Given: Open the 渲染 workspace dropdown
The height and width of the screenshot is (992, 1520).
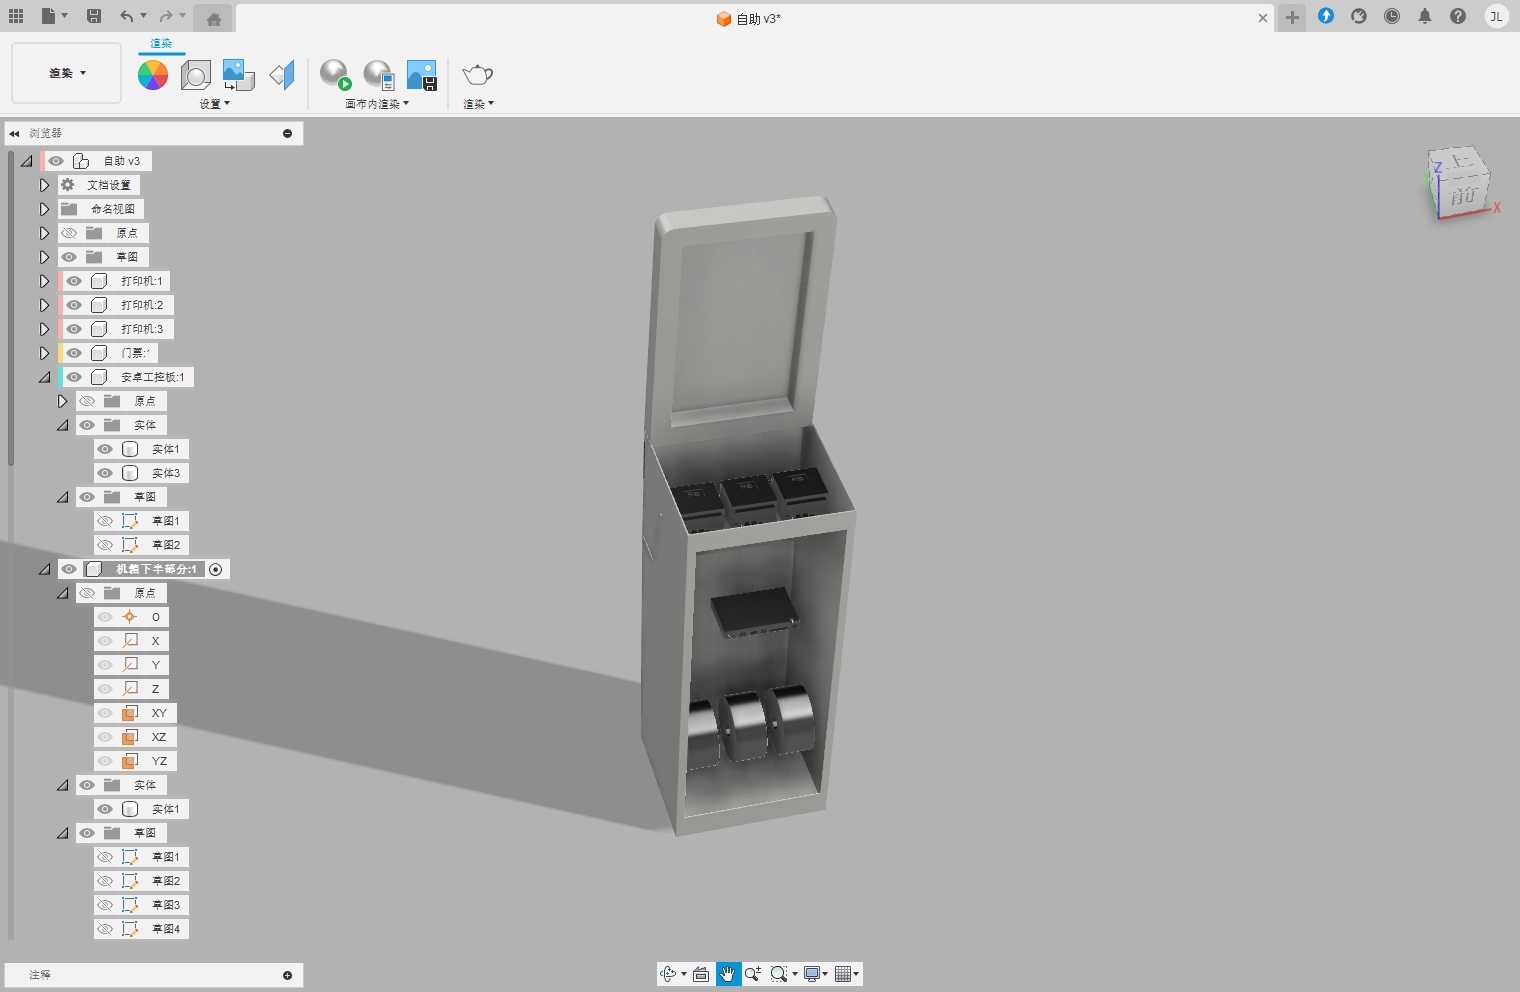Looking at the screenshot, I should pos(67,73).
